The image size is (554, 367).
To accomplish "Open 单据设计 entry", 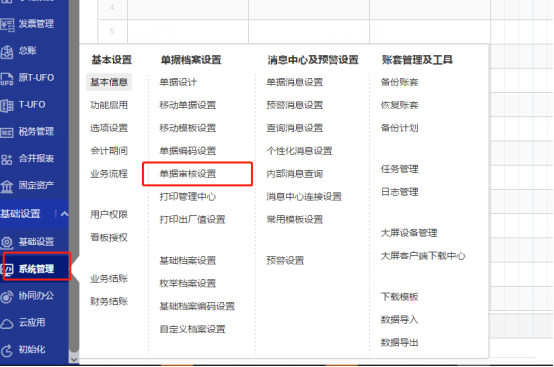I will tap(178, 82).
